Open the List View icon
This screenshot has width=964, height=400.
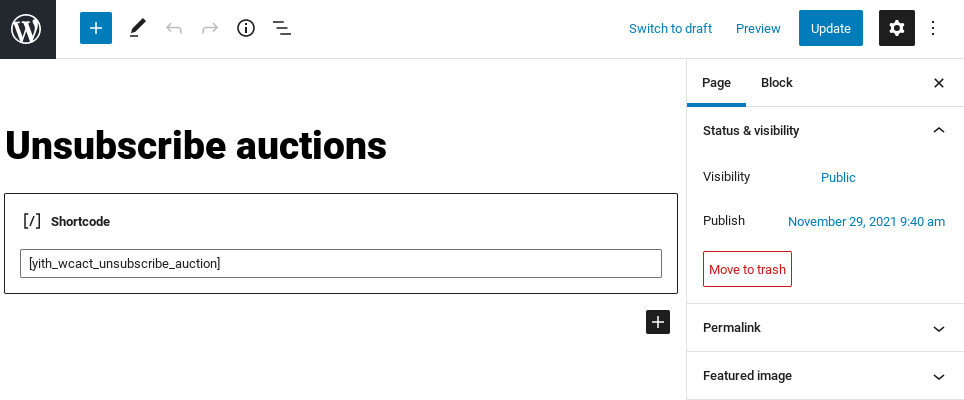(x=282, y=28)
